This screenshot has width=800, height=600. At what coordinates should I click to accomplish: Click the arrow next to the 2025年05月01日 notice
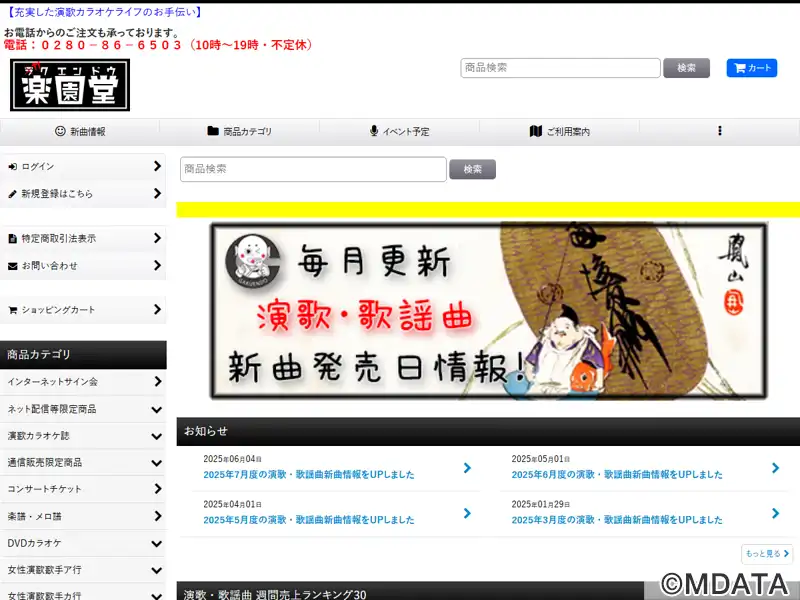click(776, 468)
